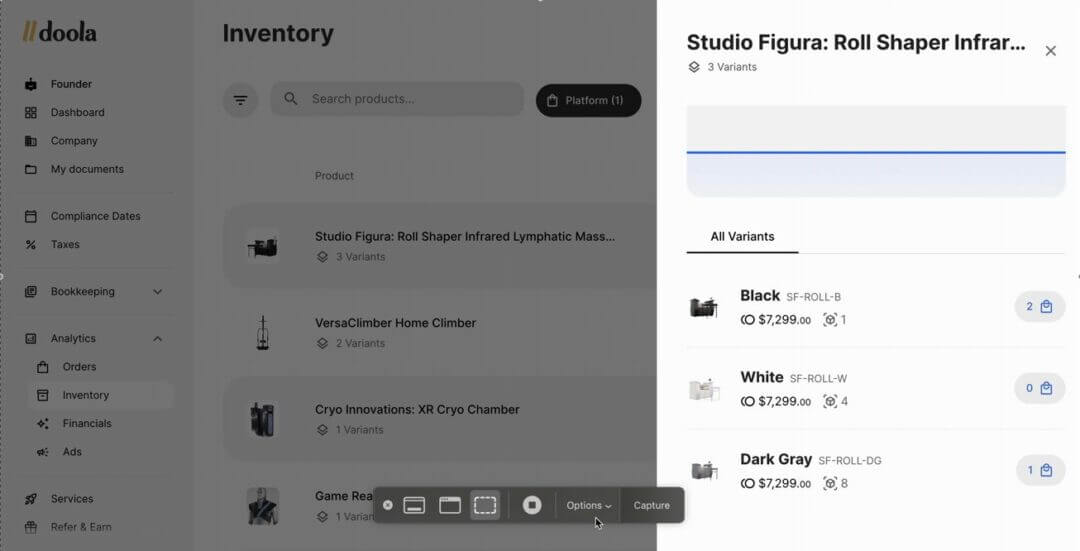Choose capture selected portion icon

coord(485,506)
